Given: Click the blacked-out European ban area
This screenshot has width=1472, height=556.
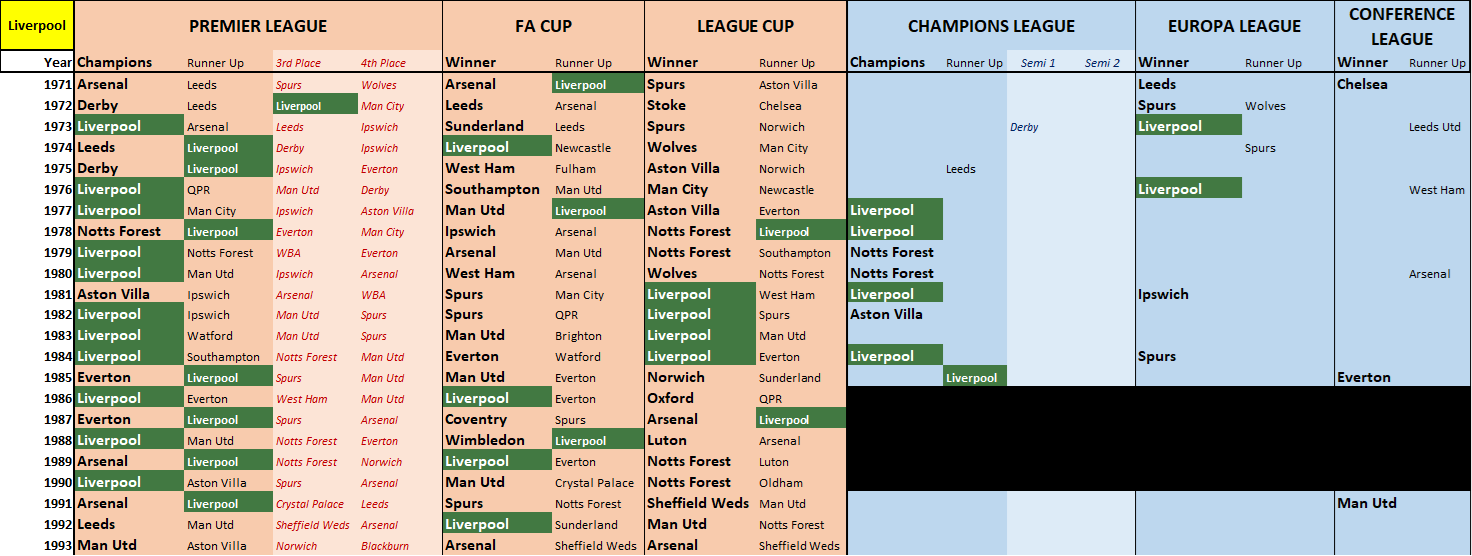Looking at the screenshot, I should click(x=1159, y=439).
